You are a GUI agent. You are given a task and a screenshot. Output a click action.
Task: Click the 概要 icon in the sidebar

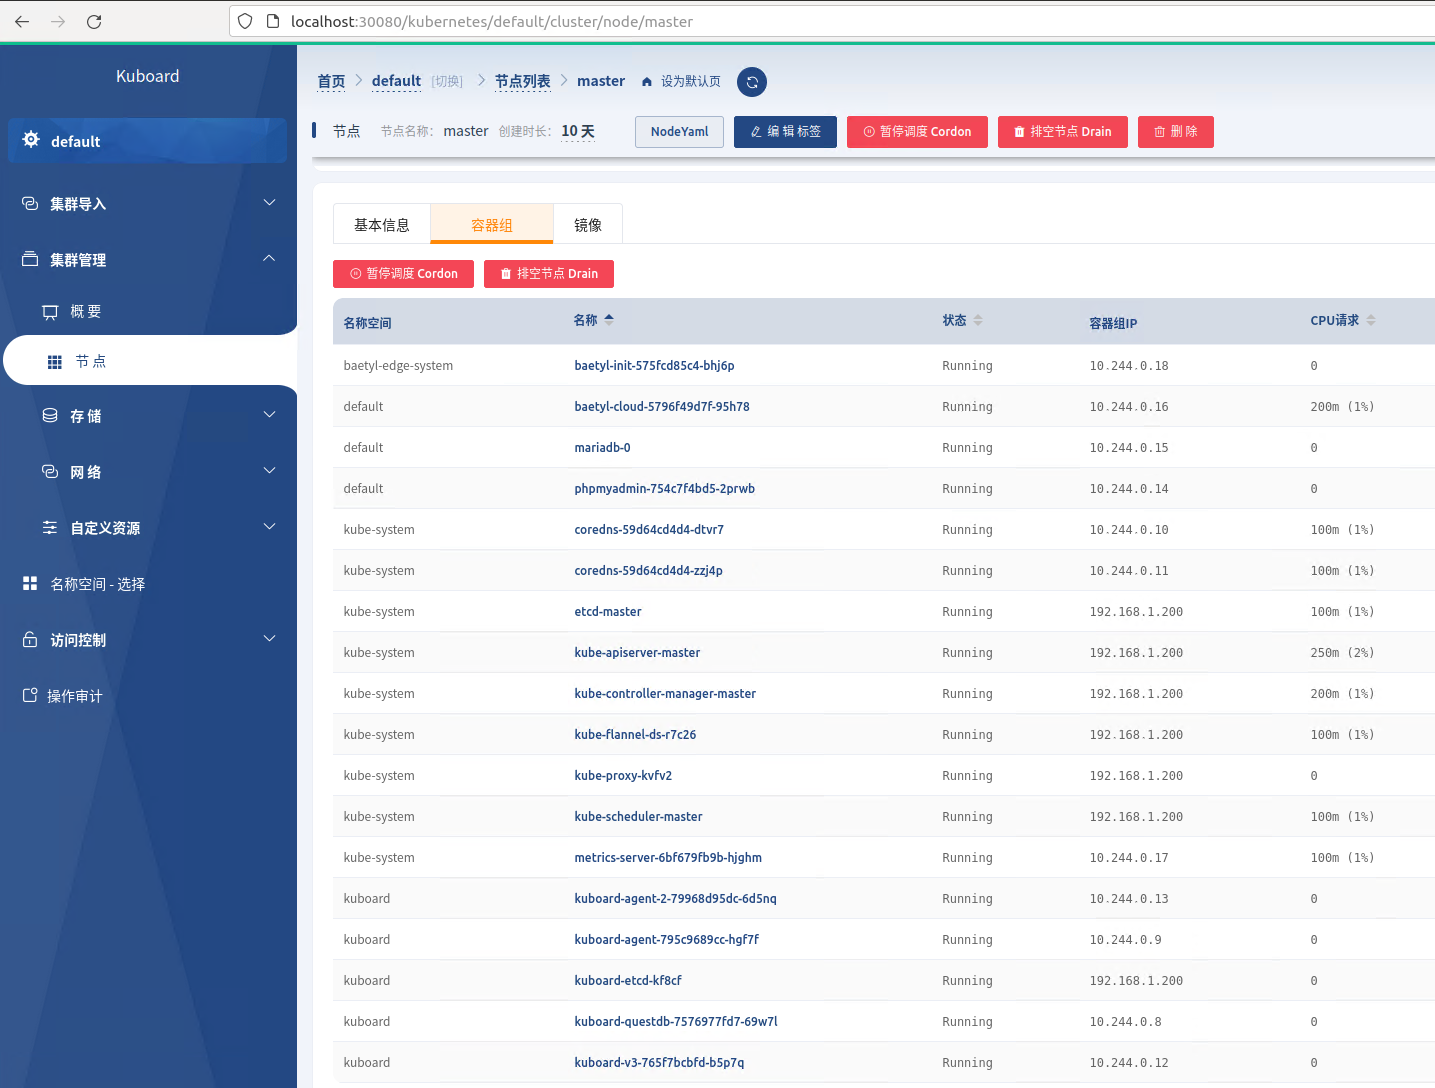pos(50,312)
